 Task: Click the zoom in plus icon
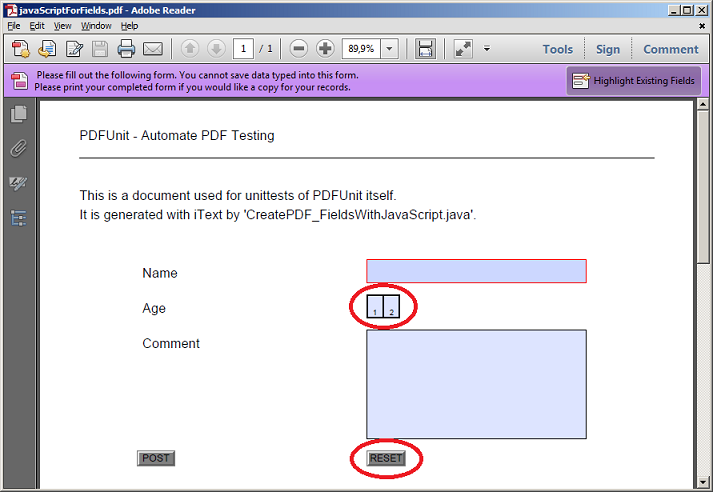(325, 49)
